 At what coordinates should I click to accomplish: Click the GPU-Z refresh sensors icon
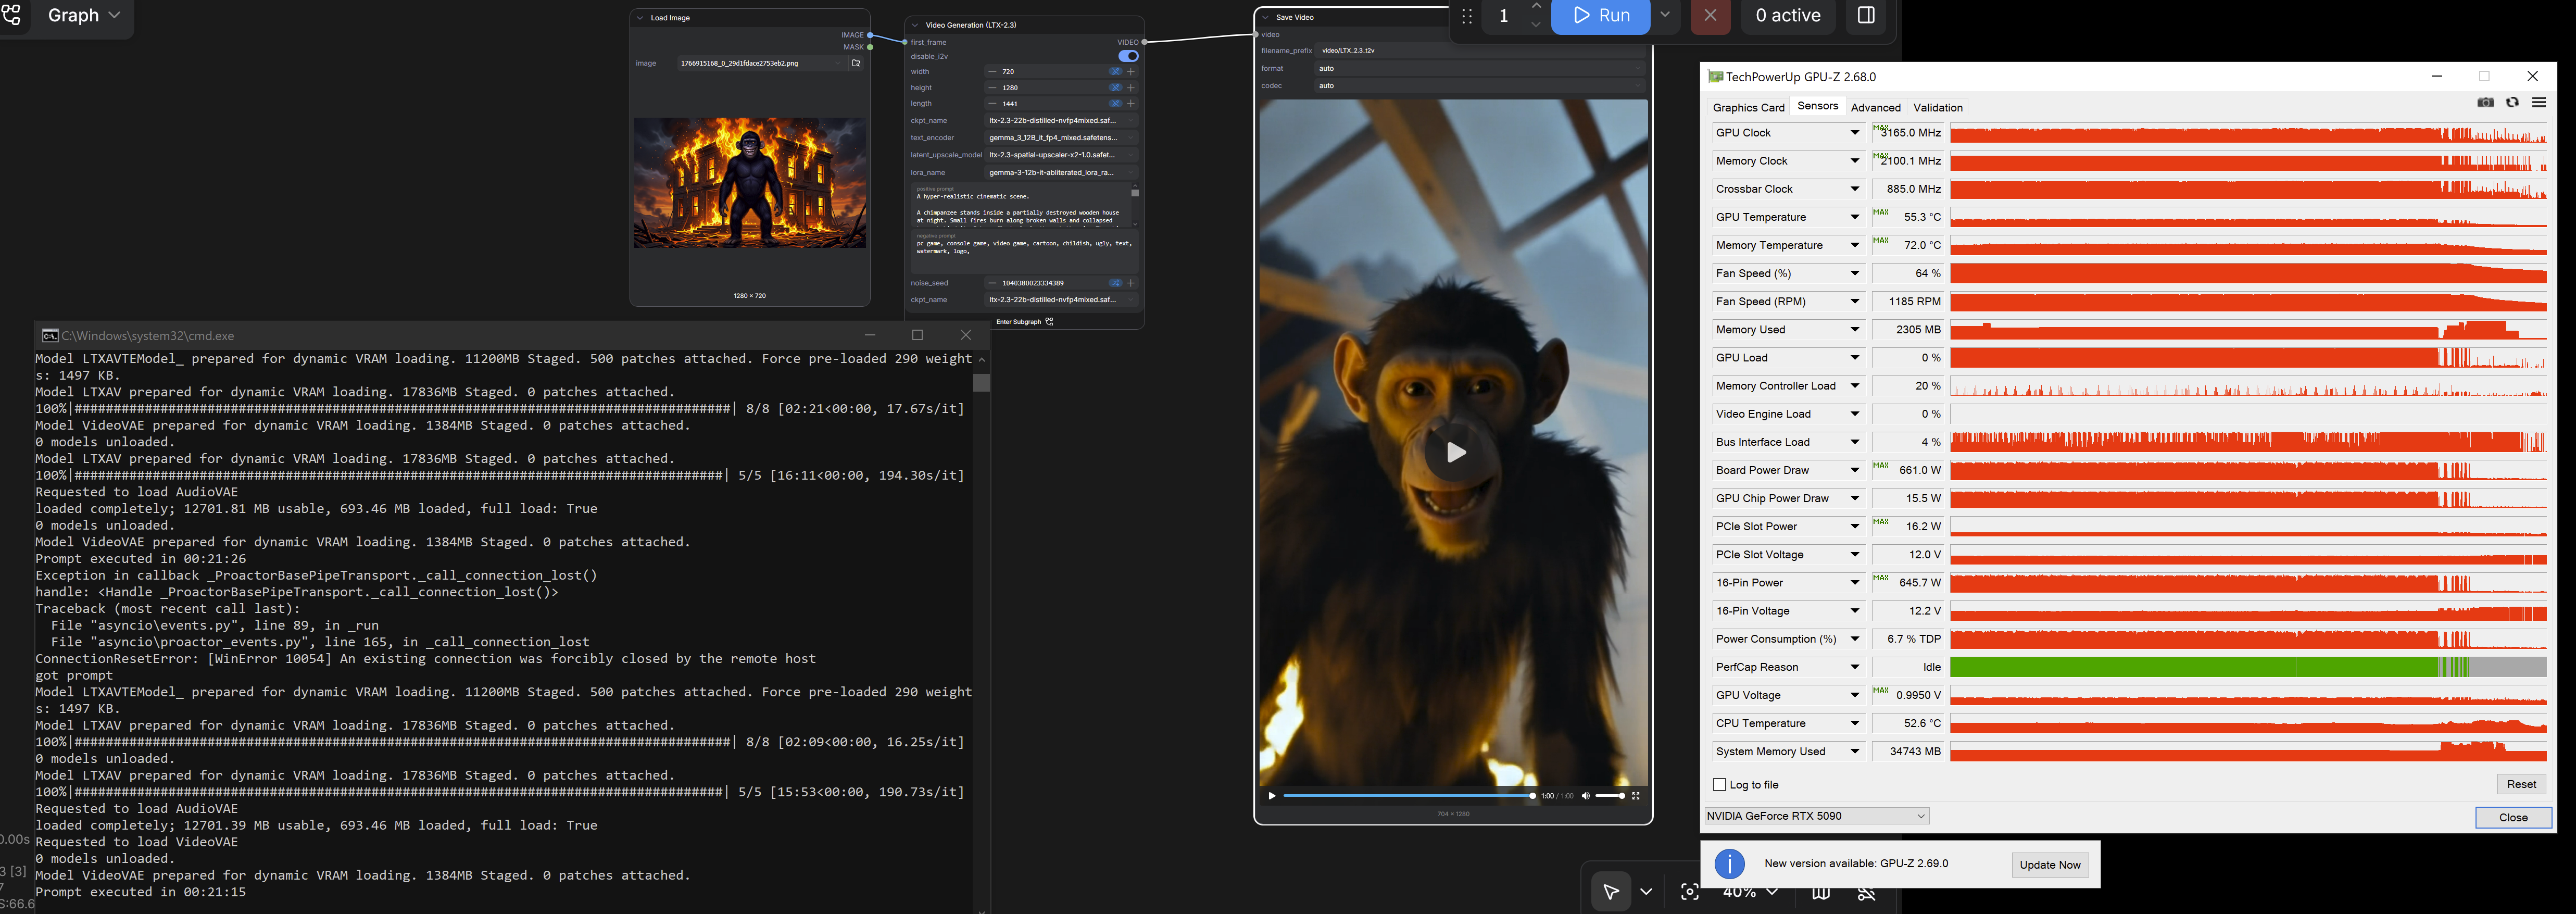[x=2512, y=103]
